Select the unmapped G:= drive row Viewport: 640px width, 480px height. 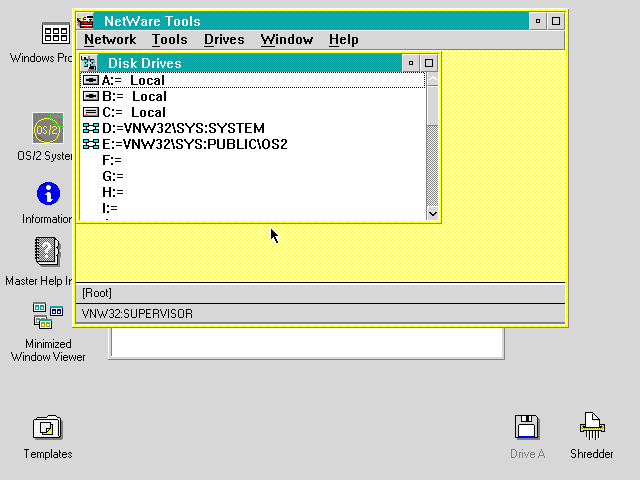click(253, 176)
